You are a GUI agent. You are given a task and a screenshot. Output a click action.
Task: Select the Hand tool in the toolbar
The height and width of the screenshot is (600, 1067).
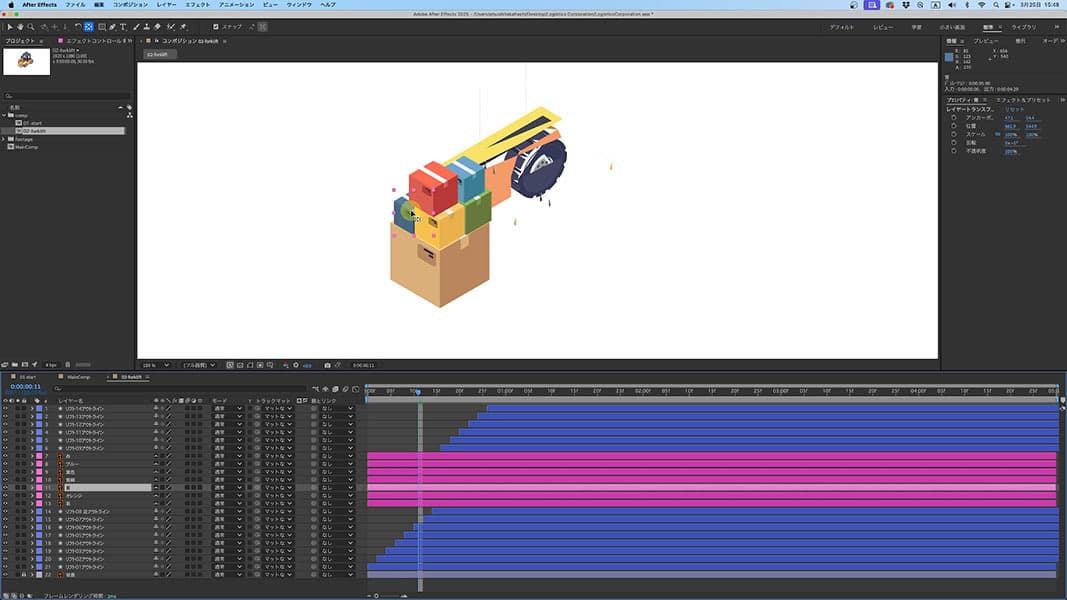click(x=20, y=27)
